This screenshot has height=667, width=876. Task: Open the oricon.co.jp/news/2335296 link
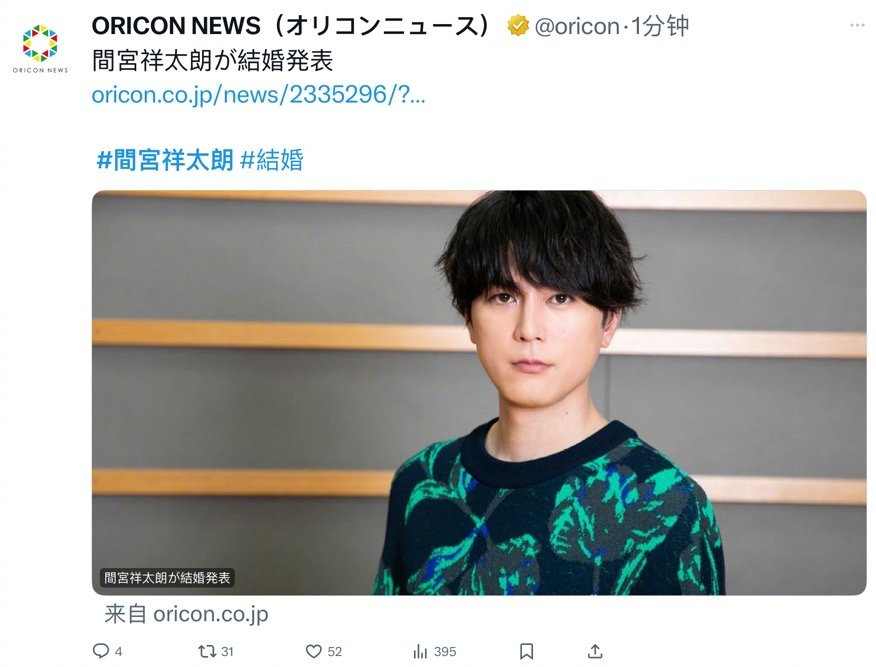(258, 94)
